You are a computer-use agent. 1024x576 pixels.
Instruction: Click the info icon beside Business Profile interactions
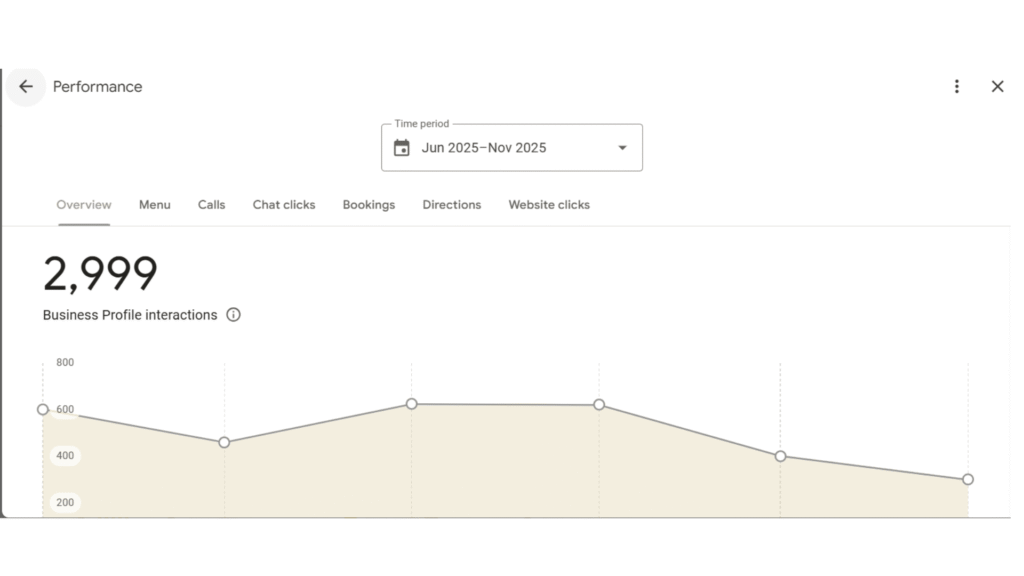(234, 315)
